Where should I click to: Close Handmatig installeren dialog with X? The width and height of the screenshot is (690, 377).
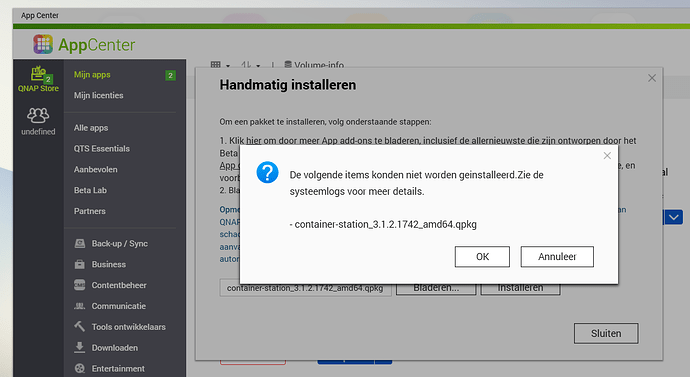pyautogui.click(x=652, y=78)
